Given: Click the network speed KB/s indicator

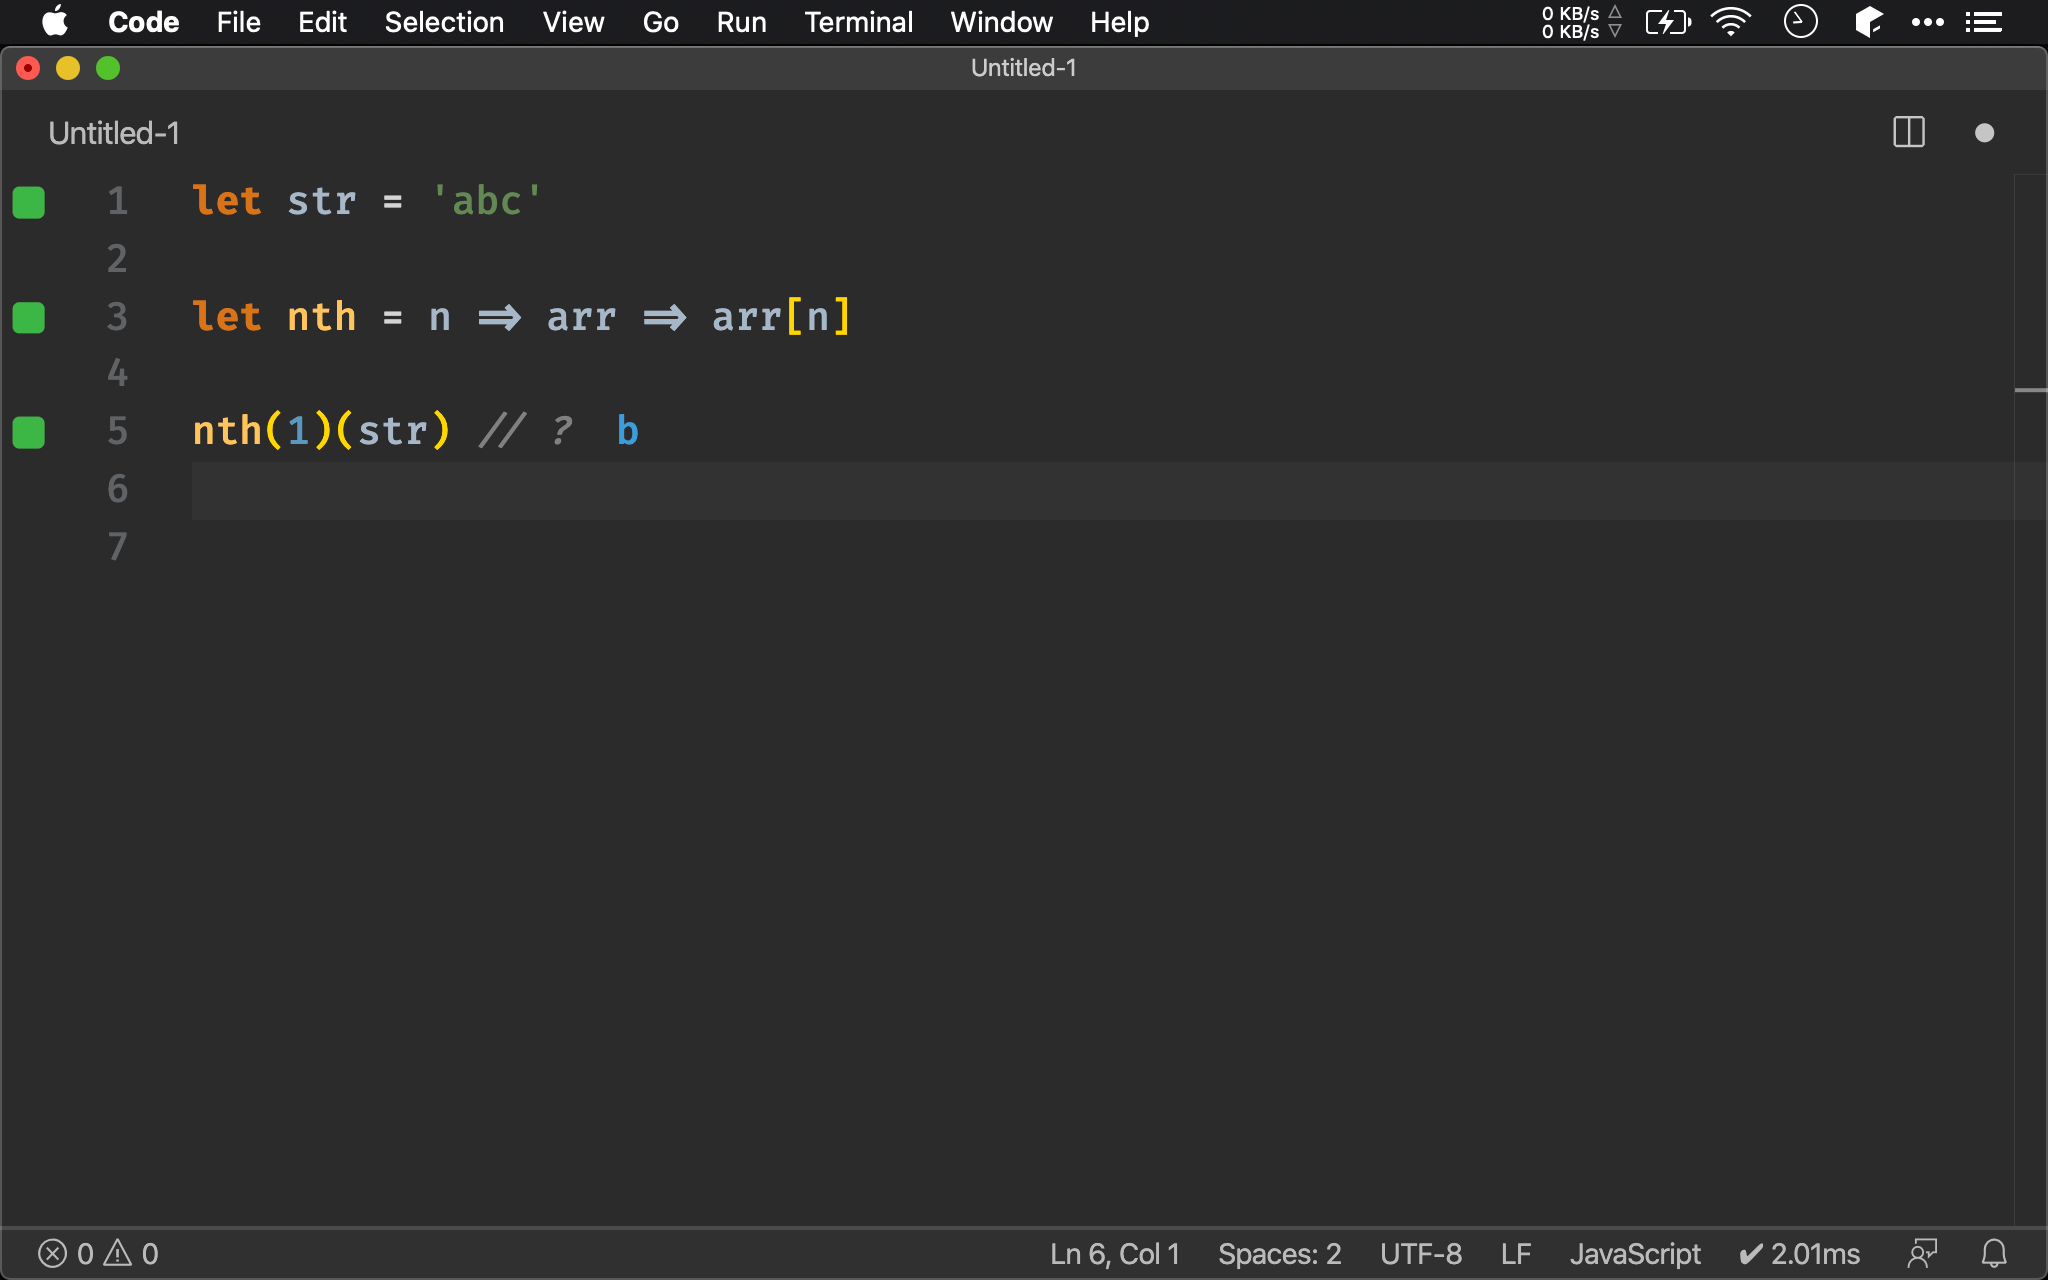Looking at the screenshot, I should 1581,22.
